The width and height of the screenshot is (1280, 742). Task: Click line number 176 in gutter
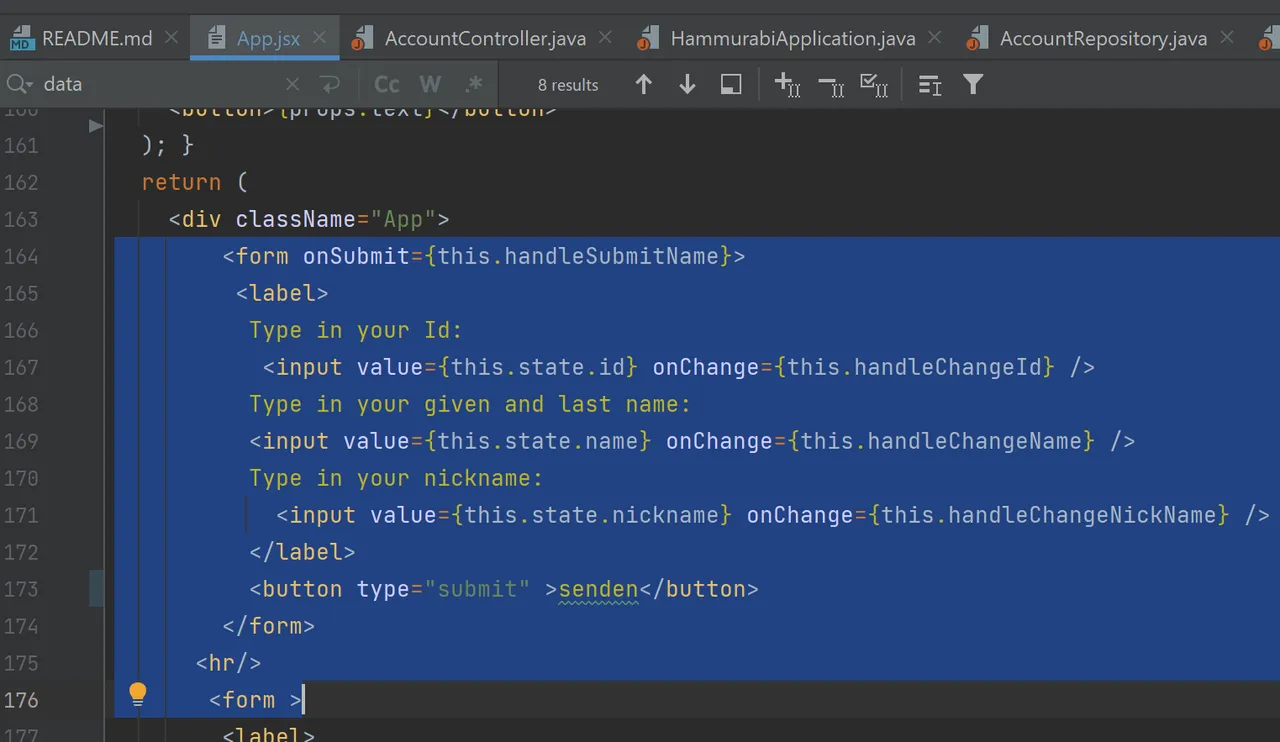tap(21, 700)
